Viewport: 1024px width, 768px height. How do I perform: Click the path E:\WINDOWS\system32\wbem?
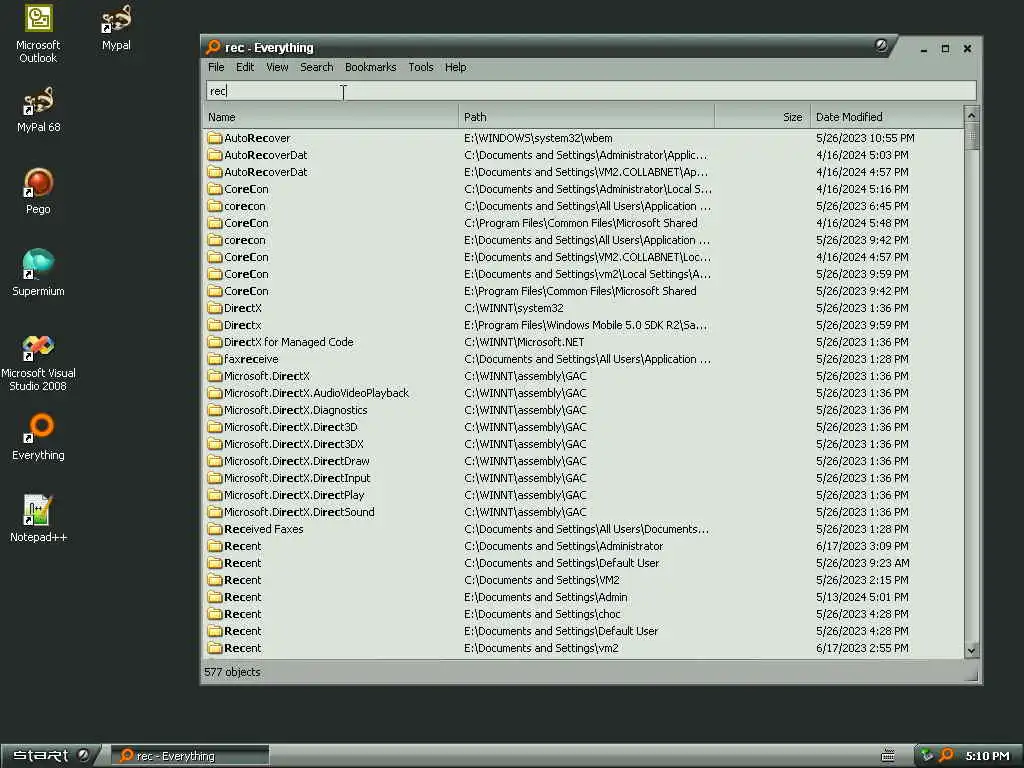click(x=538, y=138)
